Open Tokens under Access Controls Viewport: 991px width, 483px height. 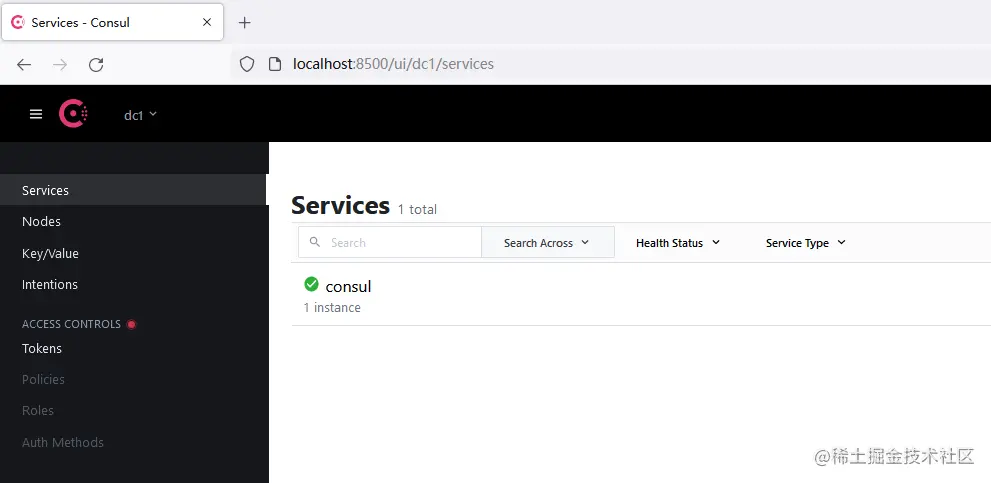(x=42, y=349)
